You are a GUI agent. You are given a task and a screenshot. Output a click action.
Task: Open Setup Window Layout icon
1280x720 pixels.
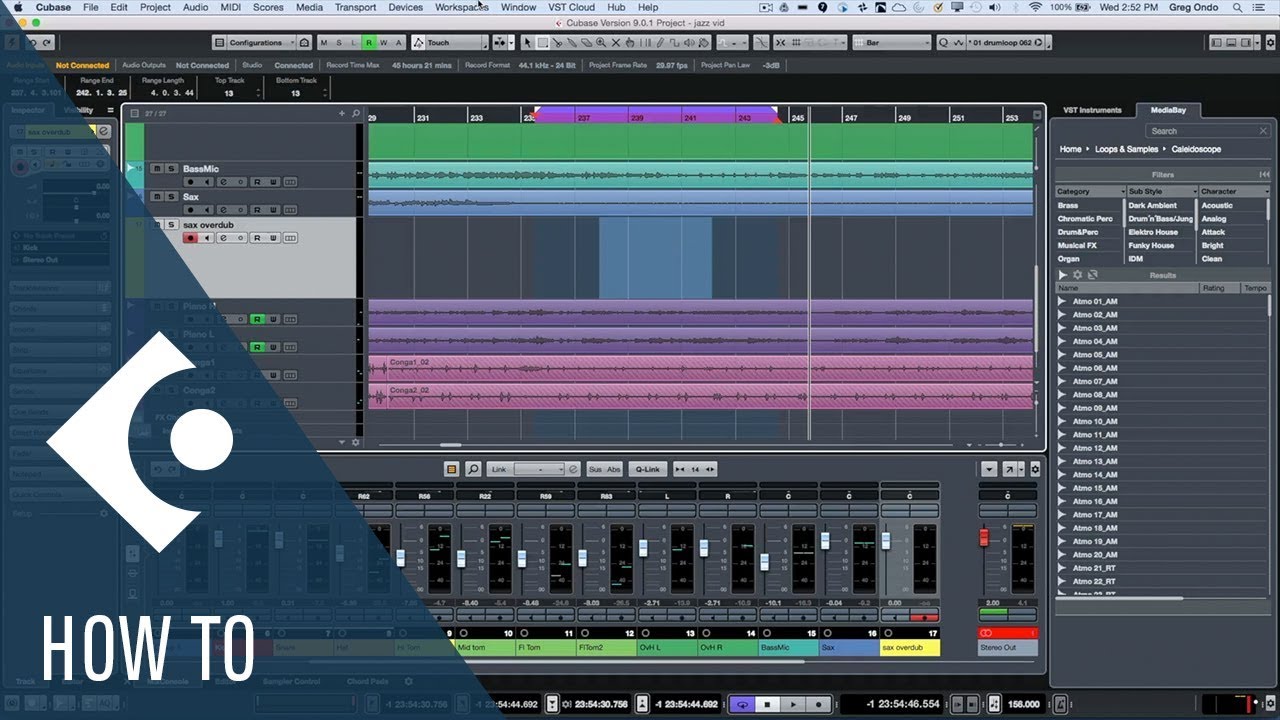1257,43
